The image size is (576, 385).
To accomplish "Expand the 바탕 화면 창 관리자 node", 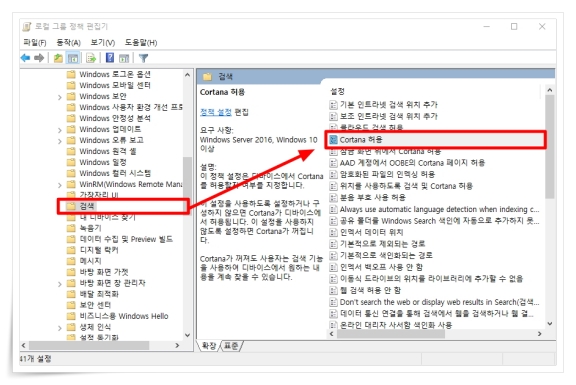I will click(x=60, y=284).
